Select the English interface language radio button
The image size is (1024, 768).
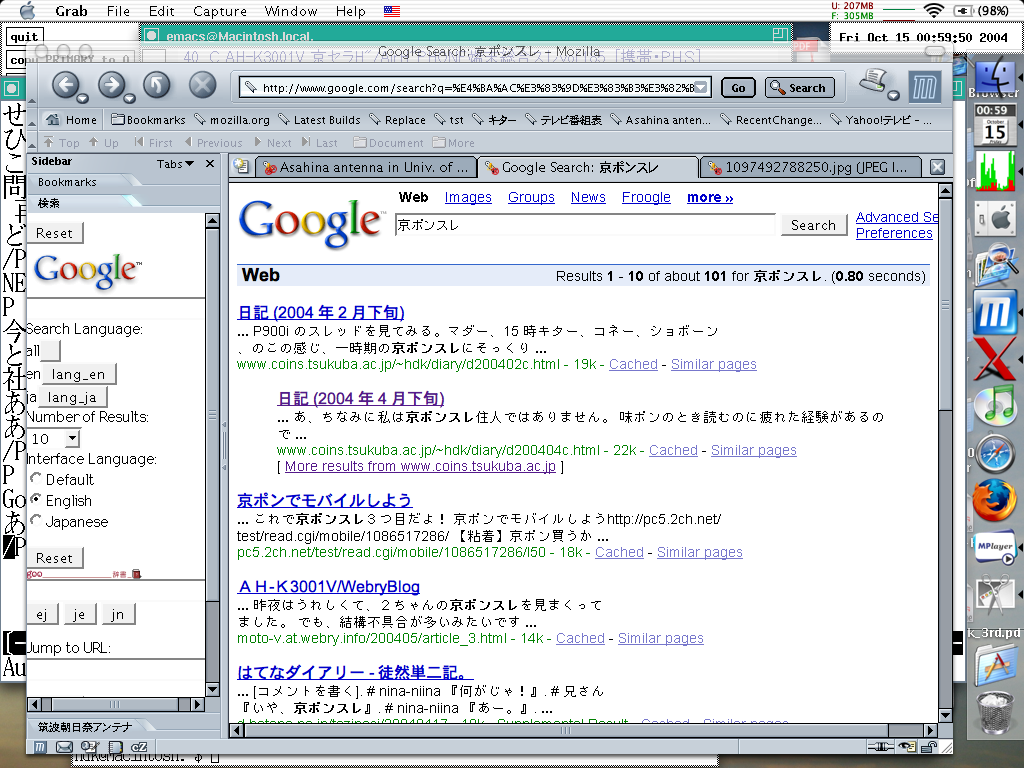tap(36, 499)
